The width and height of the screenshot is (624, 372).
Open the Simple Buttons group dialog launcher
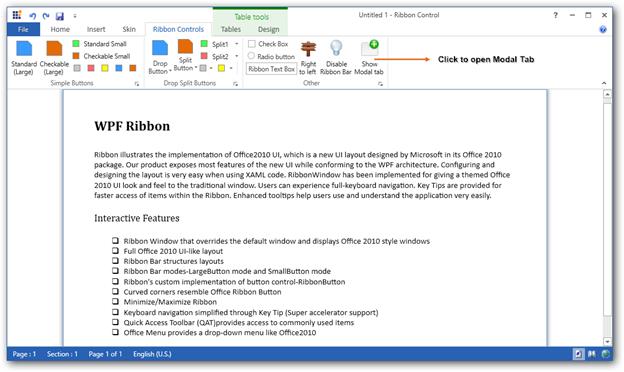point(137,84)
